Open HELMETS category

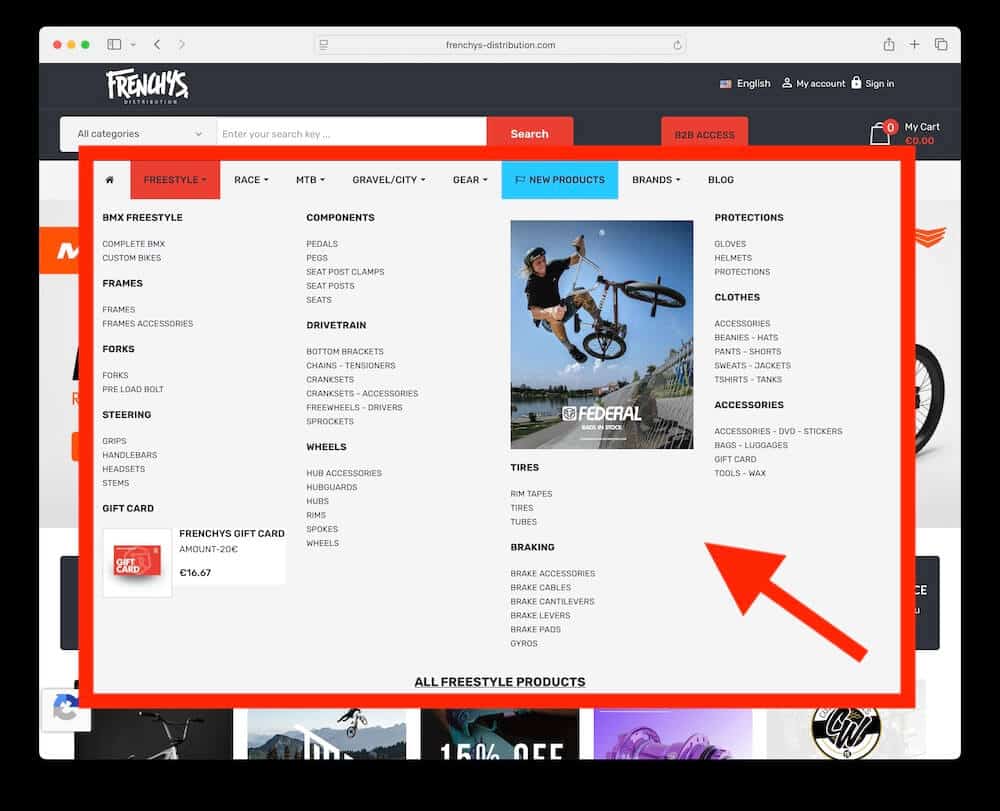[x=733, y=258]
